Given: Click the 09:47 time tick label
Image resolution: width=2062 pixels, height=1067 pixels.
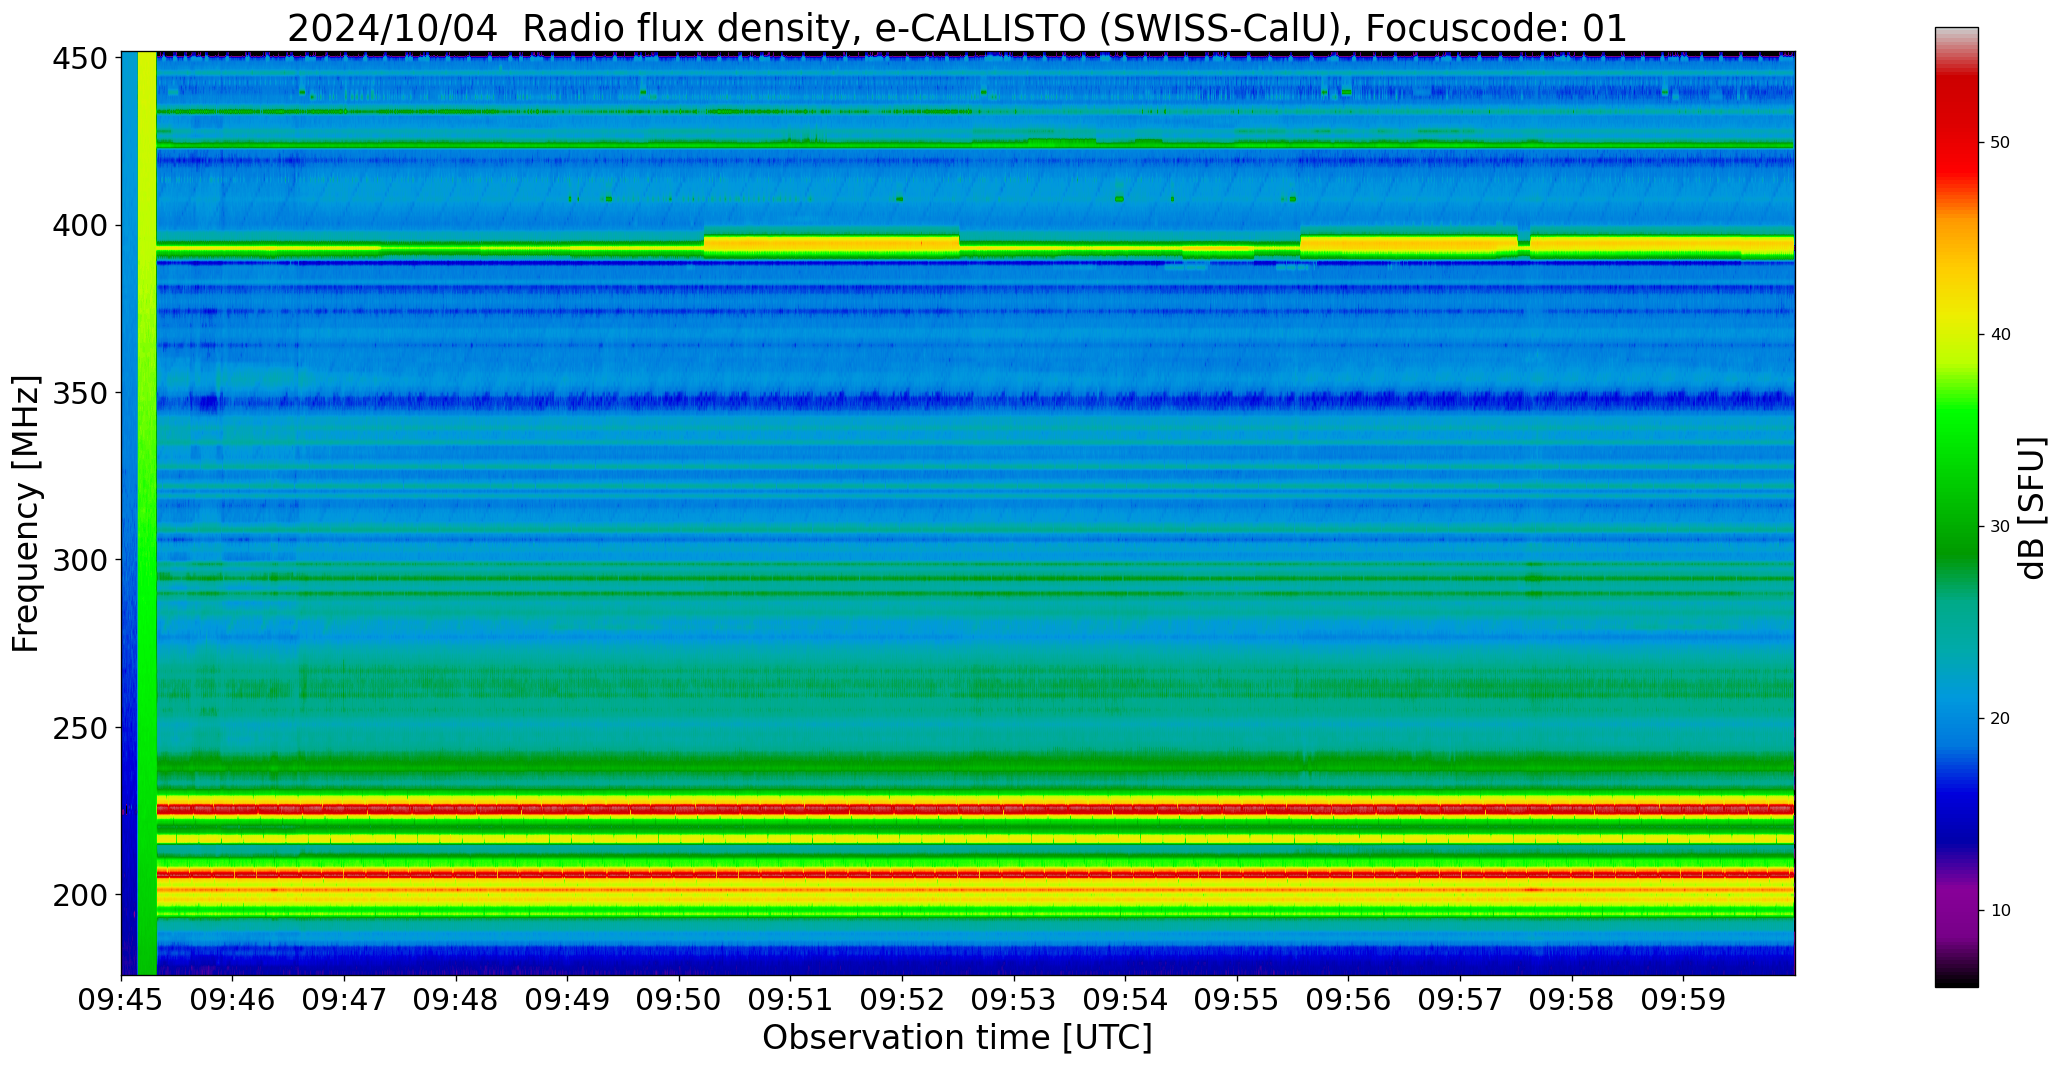Looking at the screenshot, I should [345, 1000].
